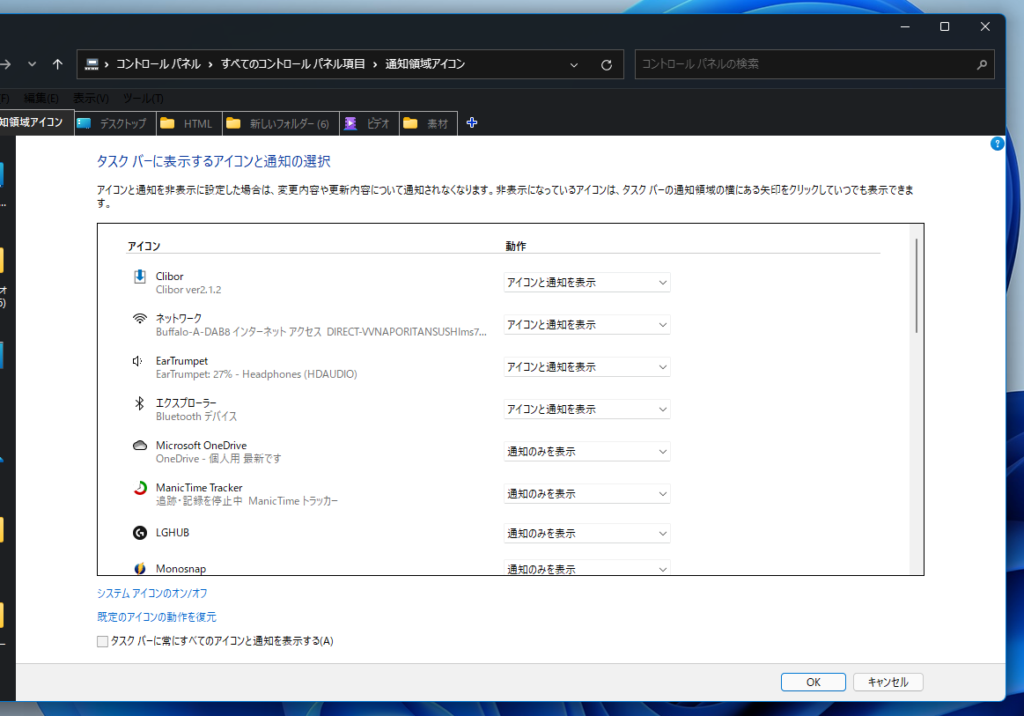Switch to the 新しいフォルダー (6) tab

pyautogui.click(x=281, y=123)
